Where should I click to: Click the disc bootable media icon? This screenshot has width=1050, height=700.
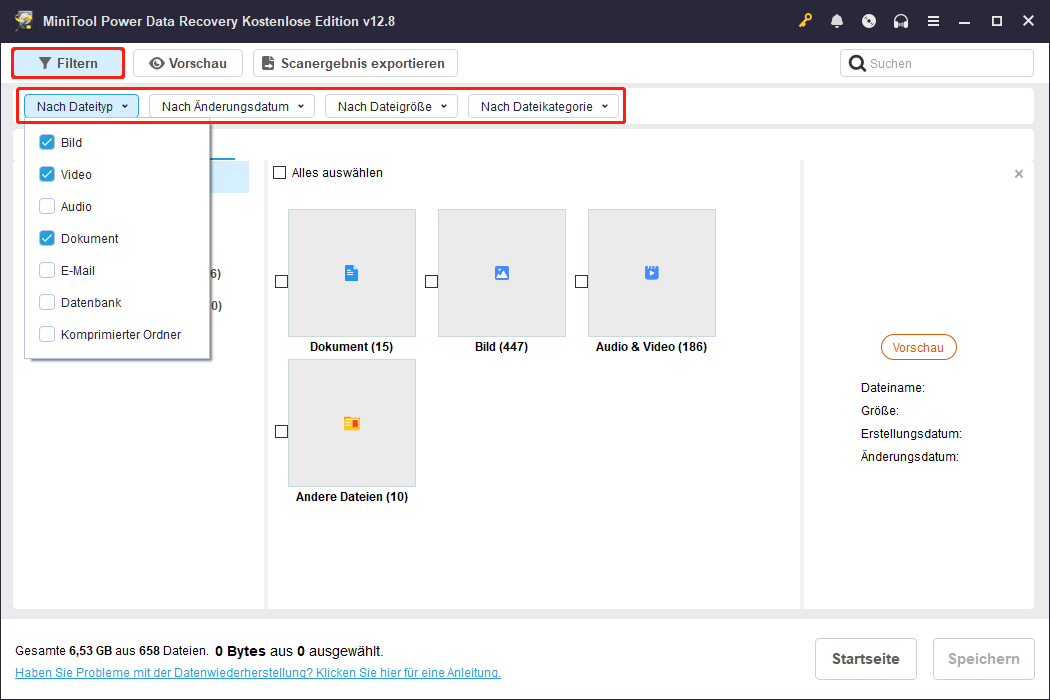tap(869, 21)
